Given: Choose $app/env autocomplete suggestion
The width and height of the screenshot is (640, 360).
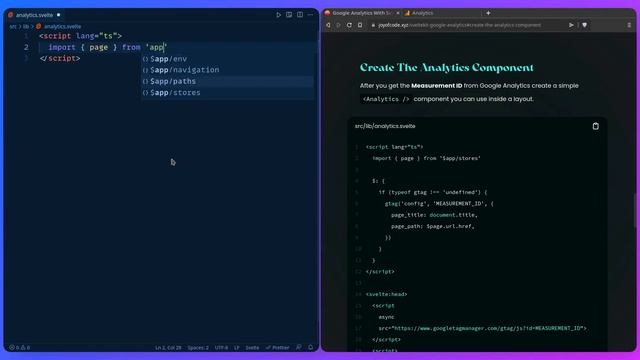Looking at the screenshot, I should coord(228,59).
